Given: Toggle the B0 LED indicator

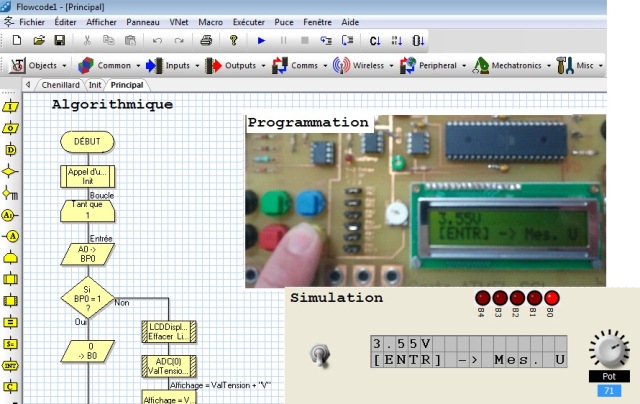Looking at the screenshot, I should [550, 298].
